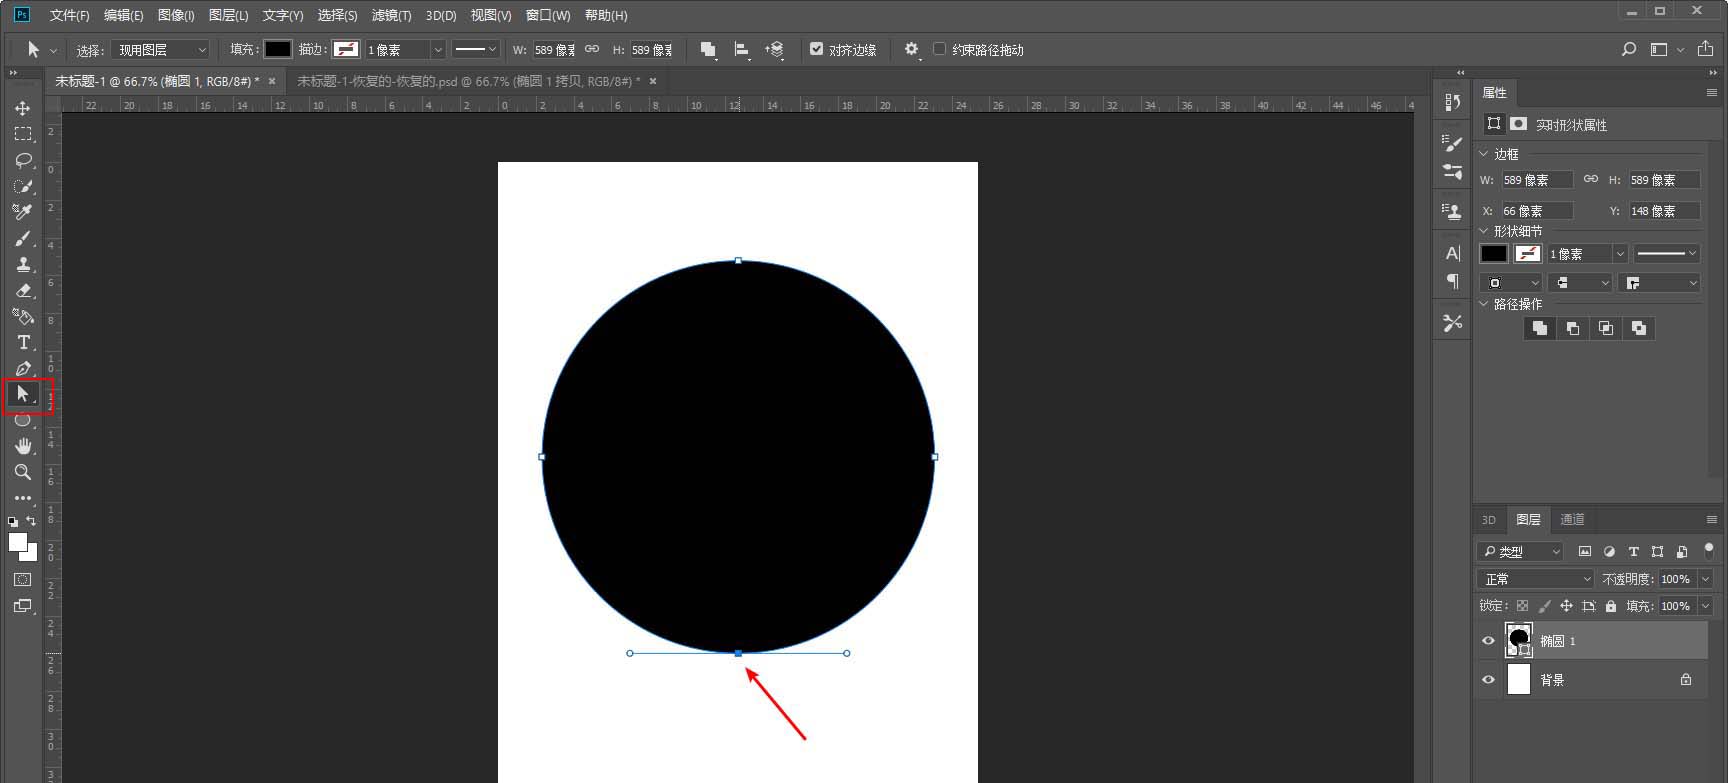Toggle lock transparent pixels in Layers

click(1522, 606)
